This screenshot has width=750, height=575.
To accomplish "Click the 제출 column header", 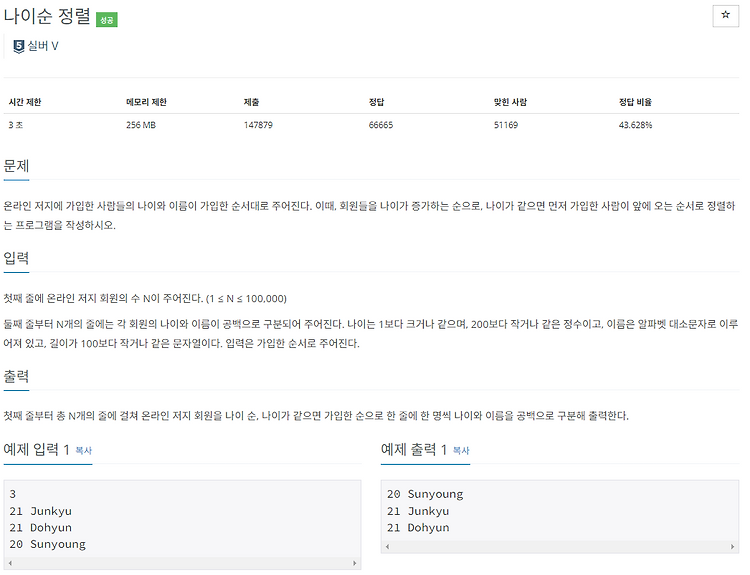I will (252, 102).
